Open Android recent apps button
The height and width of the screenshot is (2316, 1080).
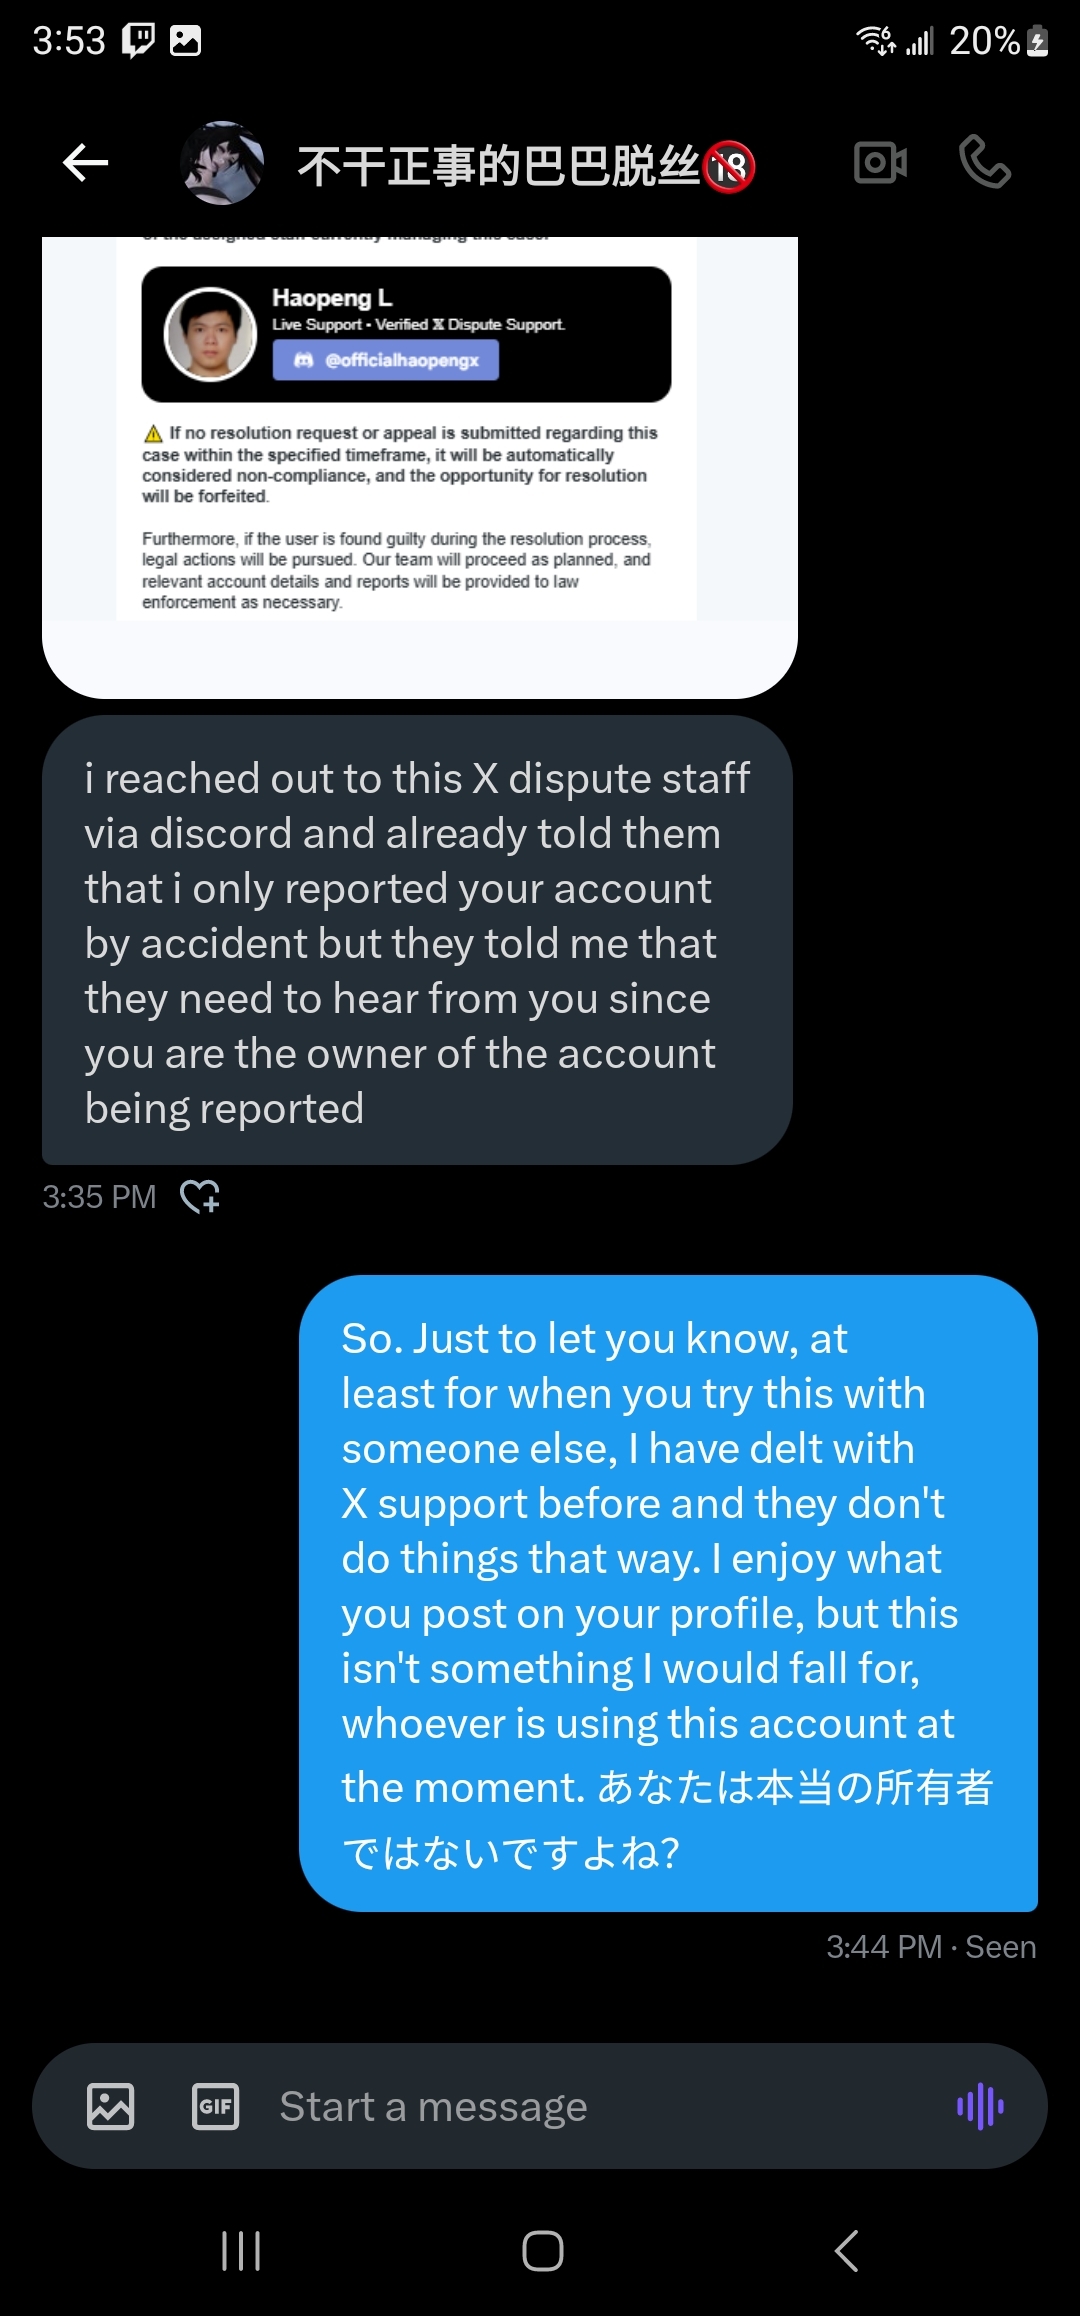point(241,2251)
